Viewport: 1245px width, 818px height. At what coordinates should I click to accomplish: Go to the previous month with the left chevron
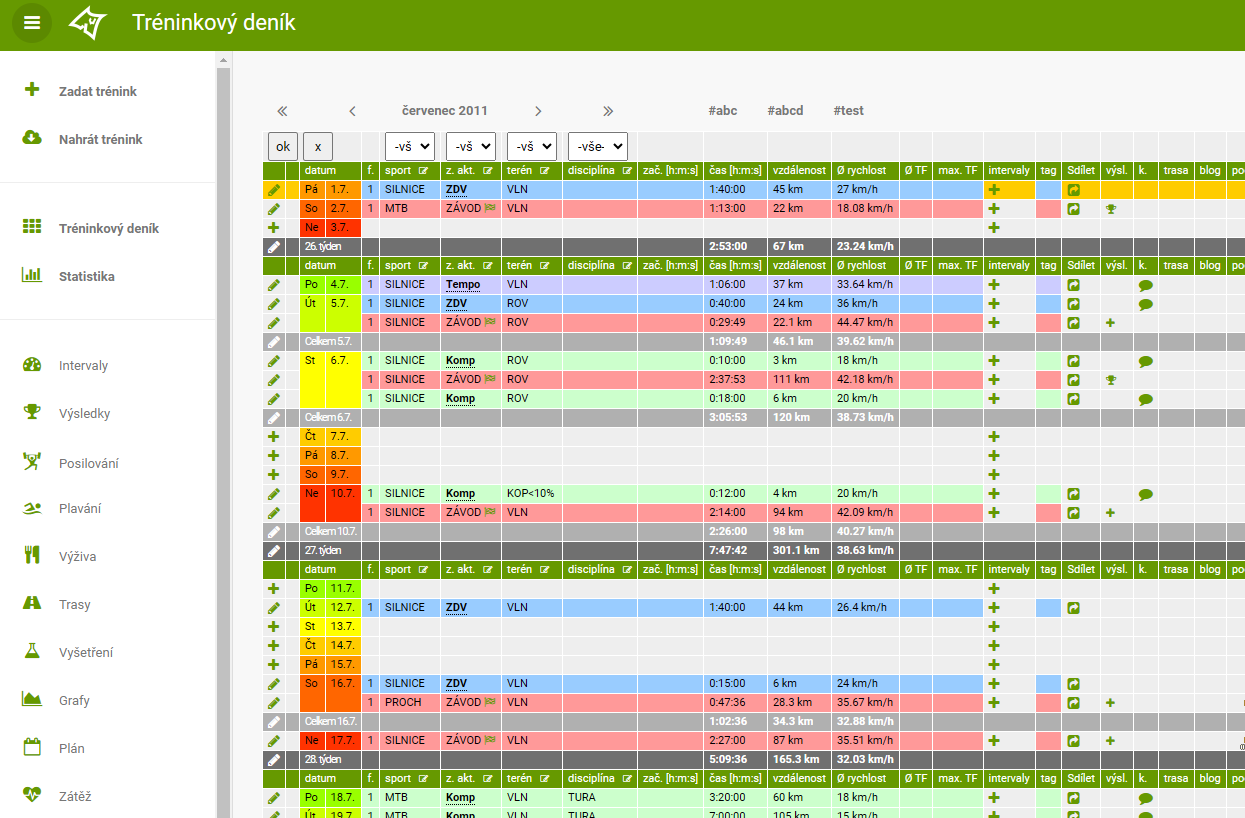click(x=352, y=111)
